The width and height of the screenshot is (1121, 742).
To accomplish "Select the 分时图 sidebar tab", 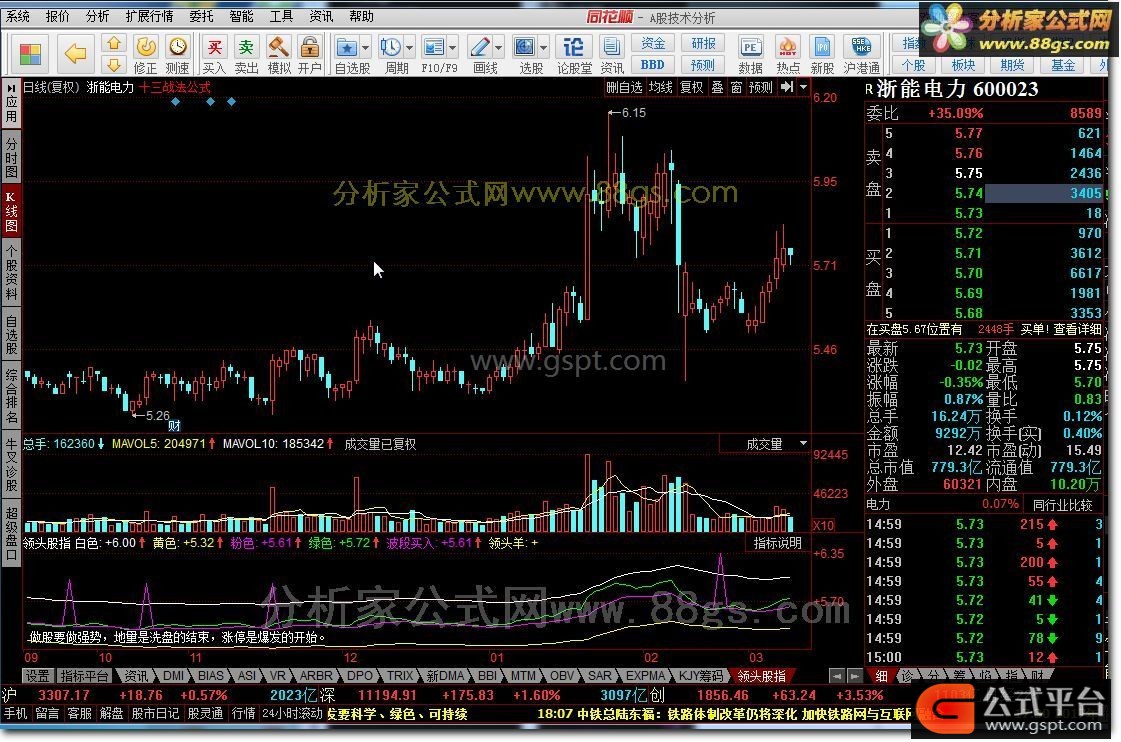I will [11, 159].
